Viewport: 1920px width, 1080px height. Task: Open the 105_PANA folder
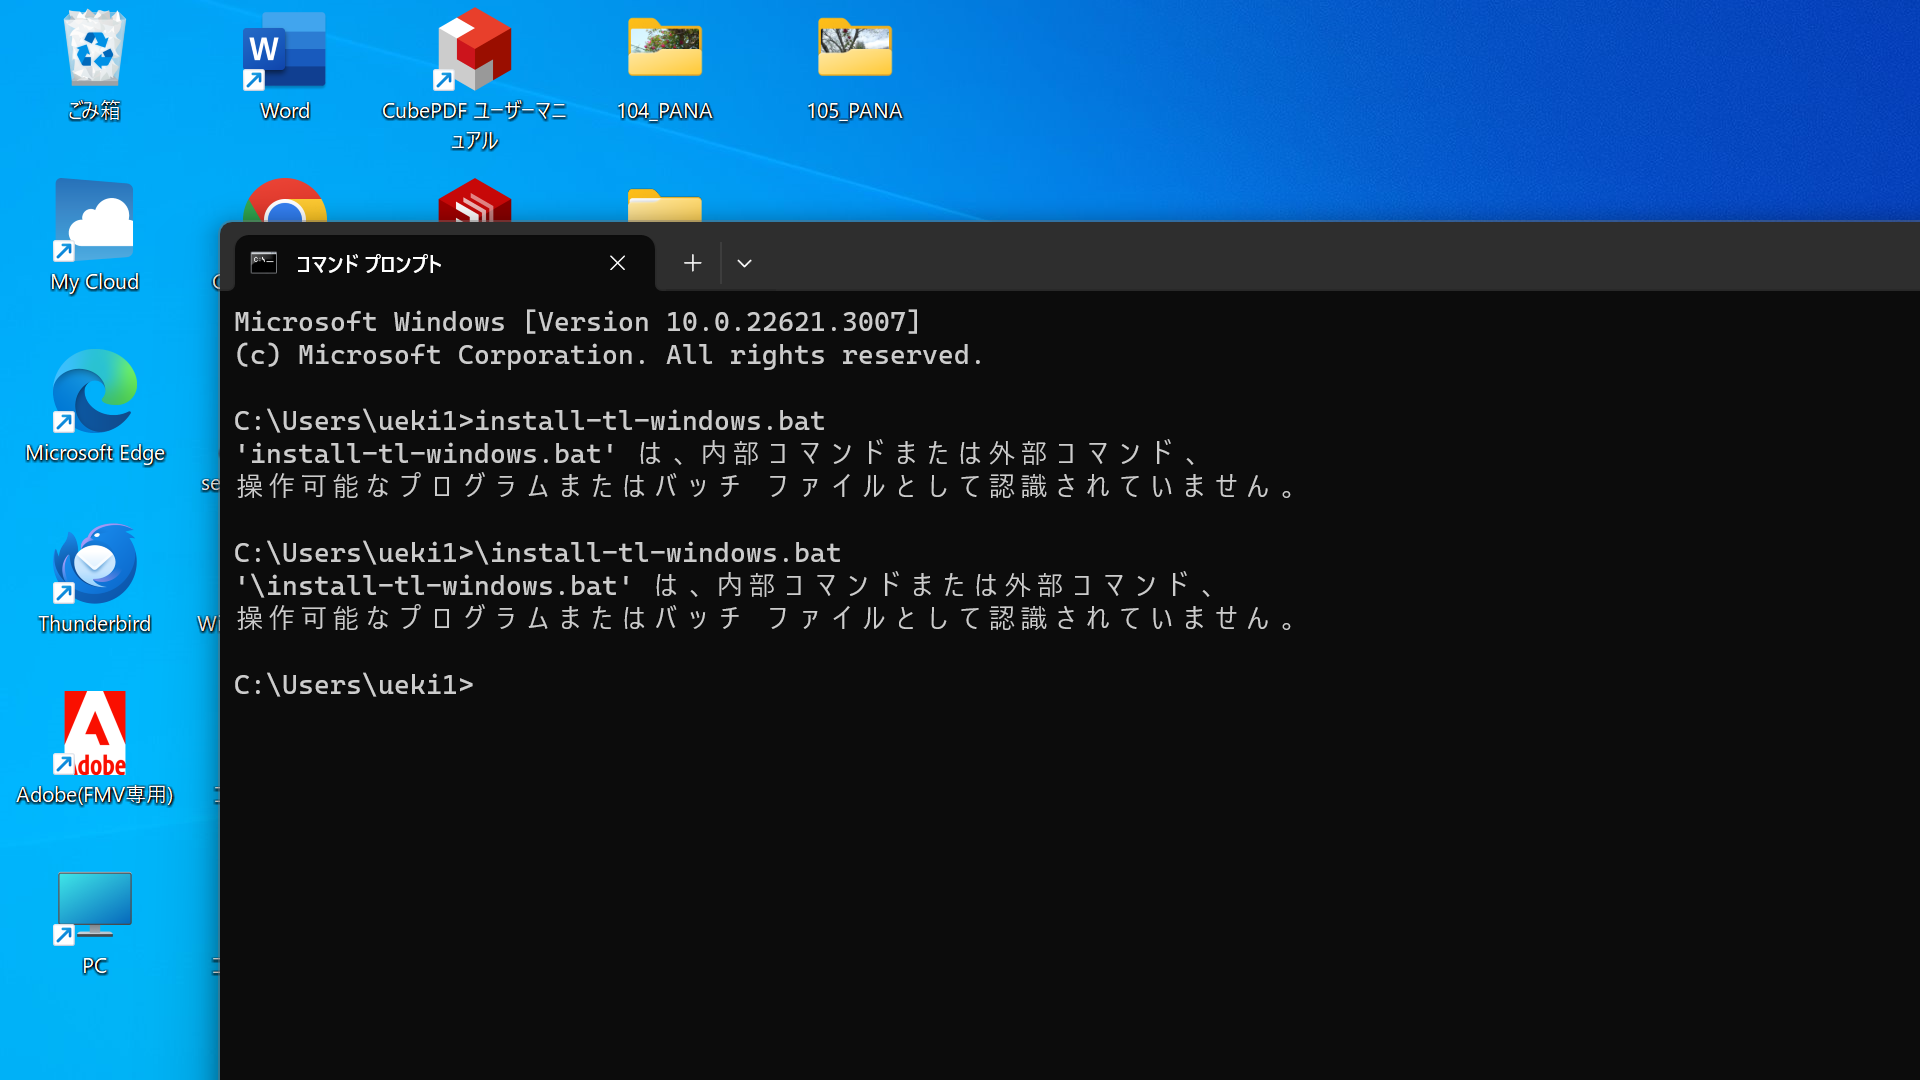point(855,48)
